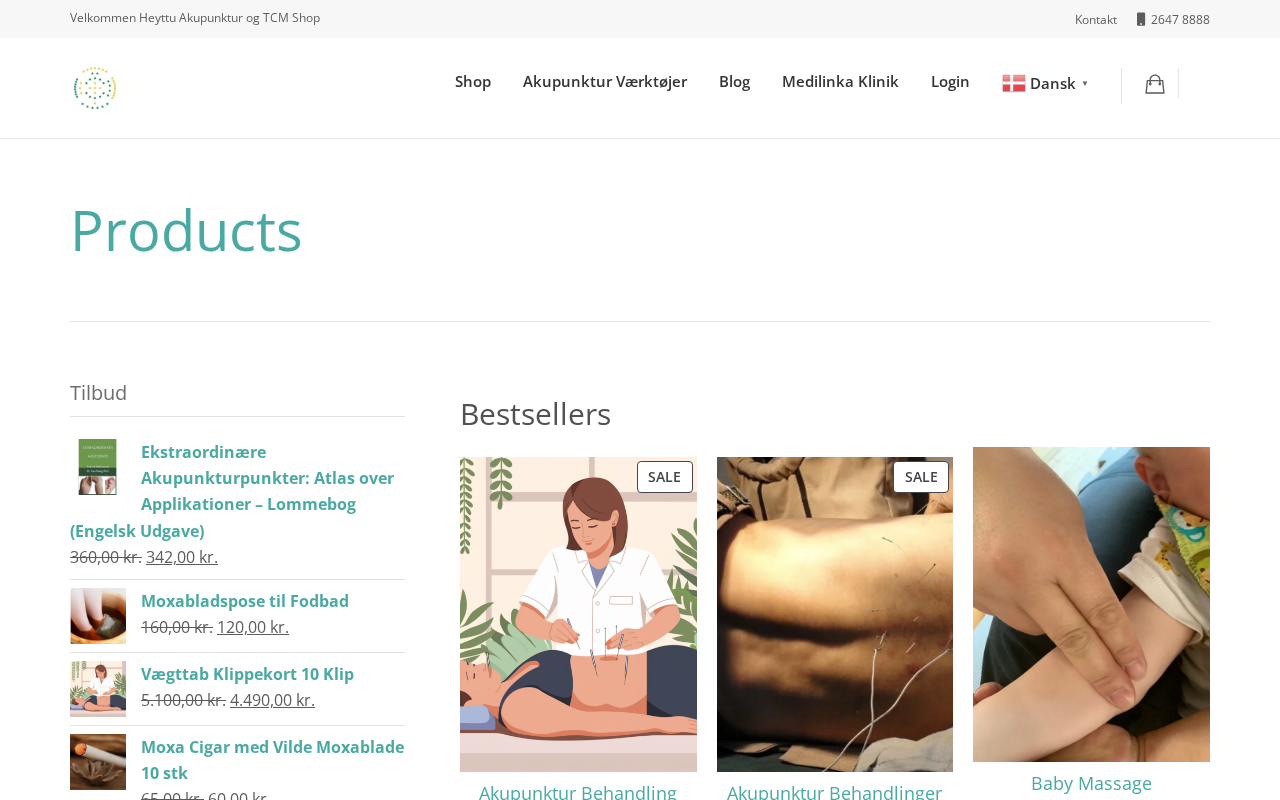Click the Vægttab Klippekort thumbnail image

point(98,689)
